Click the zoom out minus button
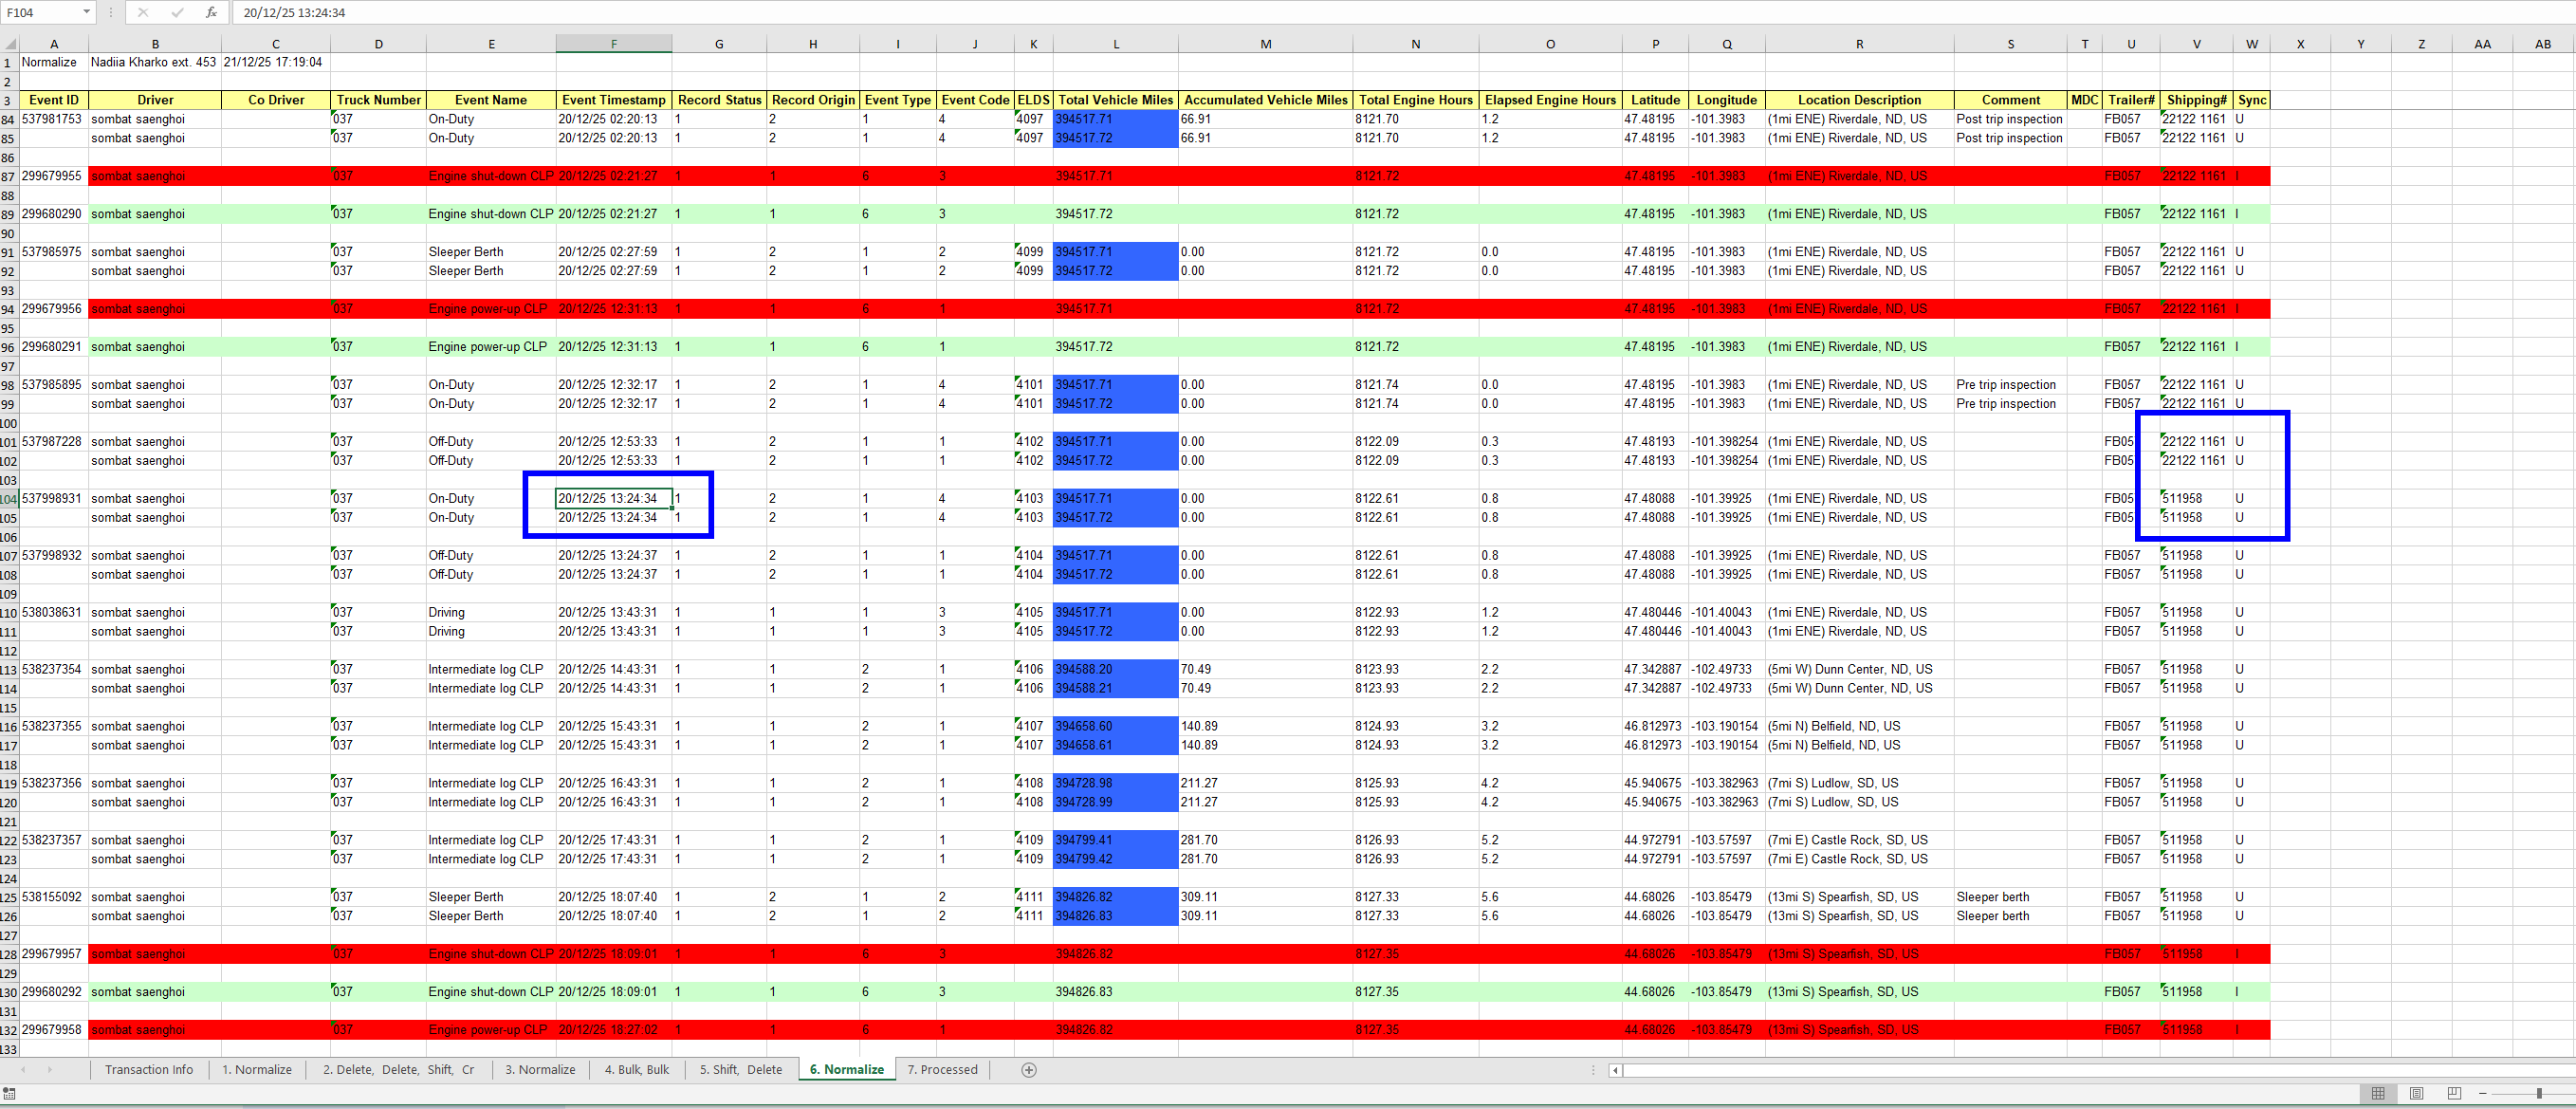Viewport: 2576px width, 1109px height. click(2482, 1093)
